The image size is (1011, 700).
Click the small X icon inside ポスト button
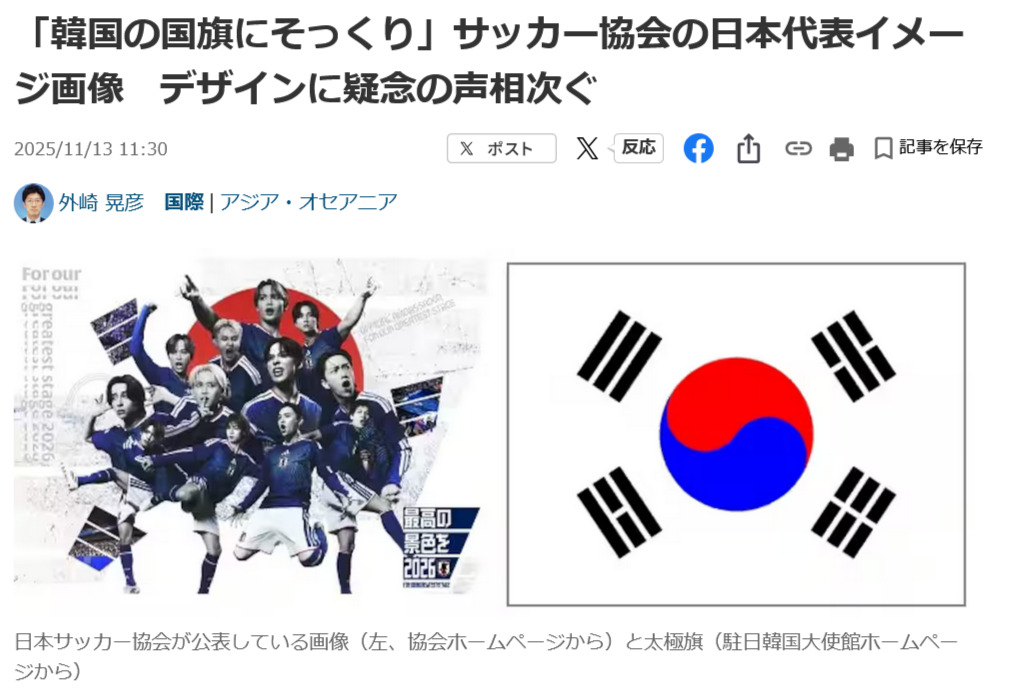click(466, 149)
